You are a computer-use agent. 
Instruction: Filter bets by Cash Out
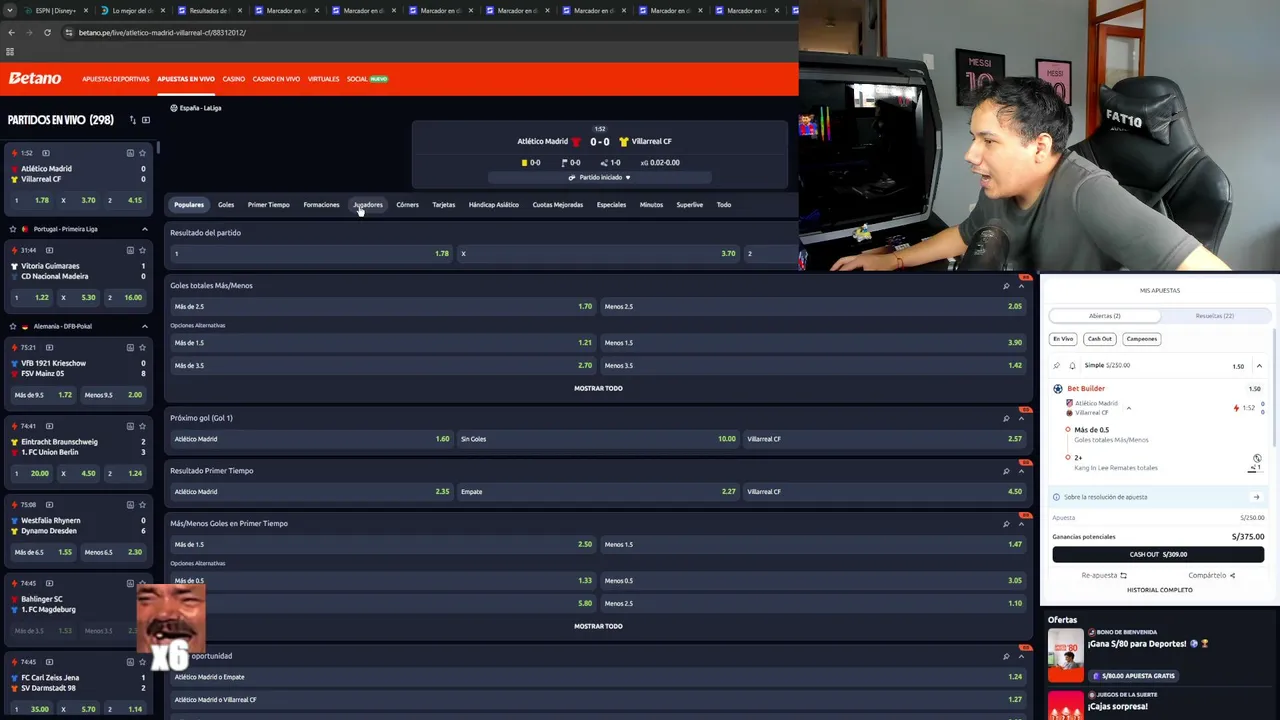[x=1100, y=339]
